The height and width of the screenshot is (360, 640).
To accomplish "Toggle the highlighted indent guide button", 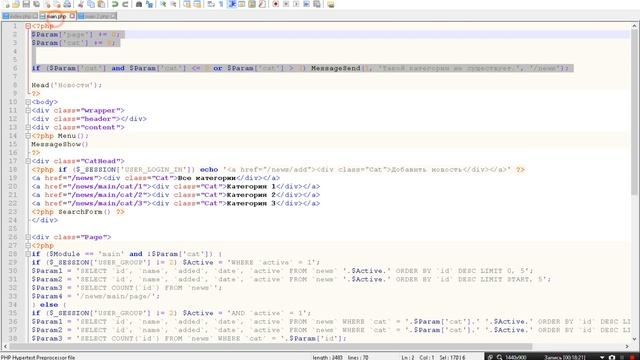I will coord(231,4).
